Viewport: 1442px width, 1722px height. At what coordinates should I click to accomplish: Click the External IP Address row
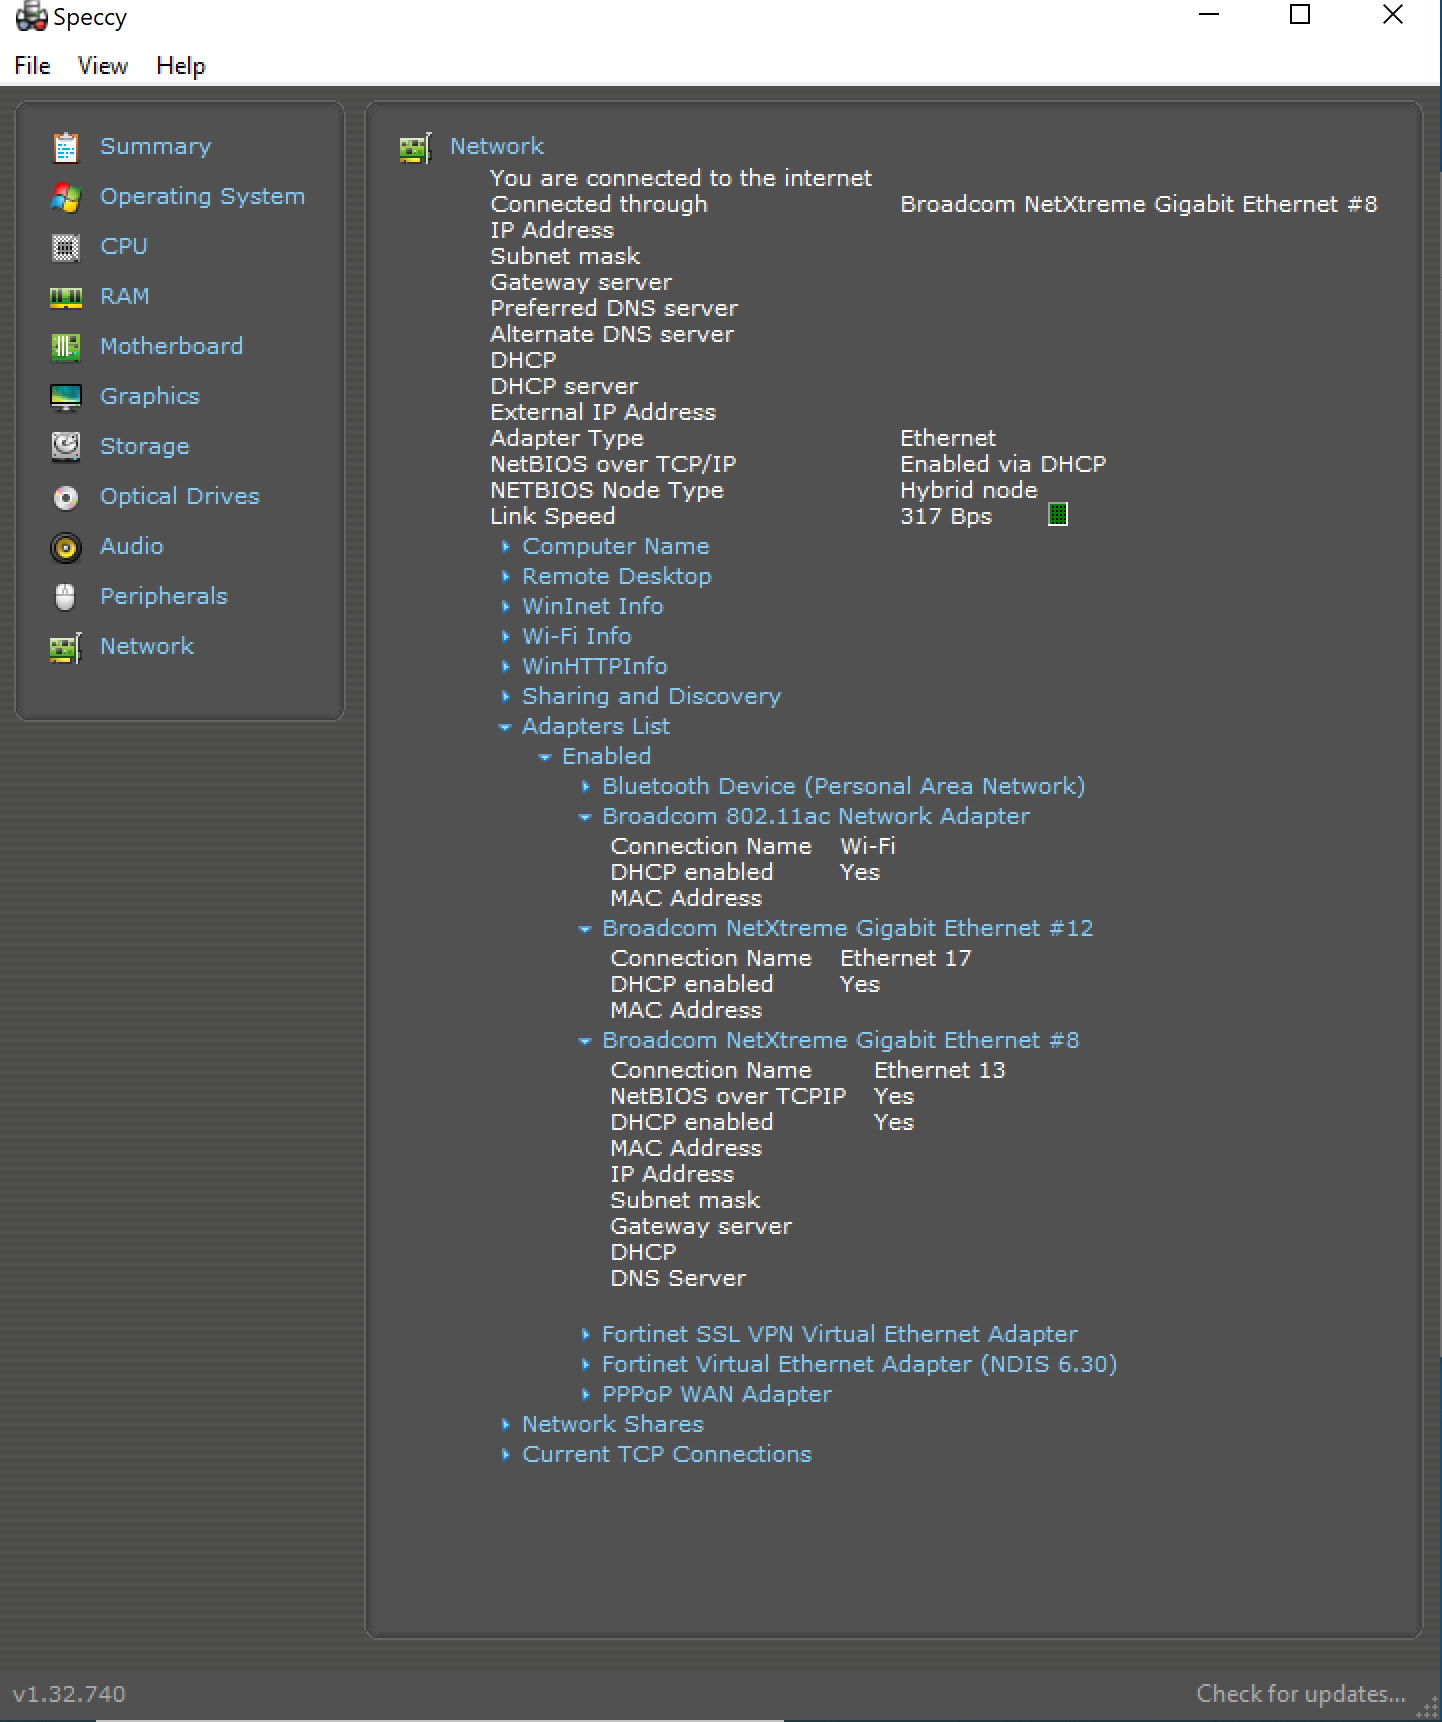coord(603,412)
